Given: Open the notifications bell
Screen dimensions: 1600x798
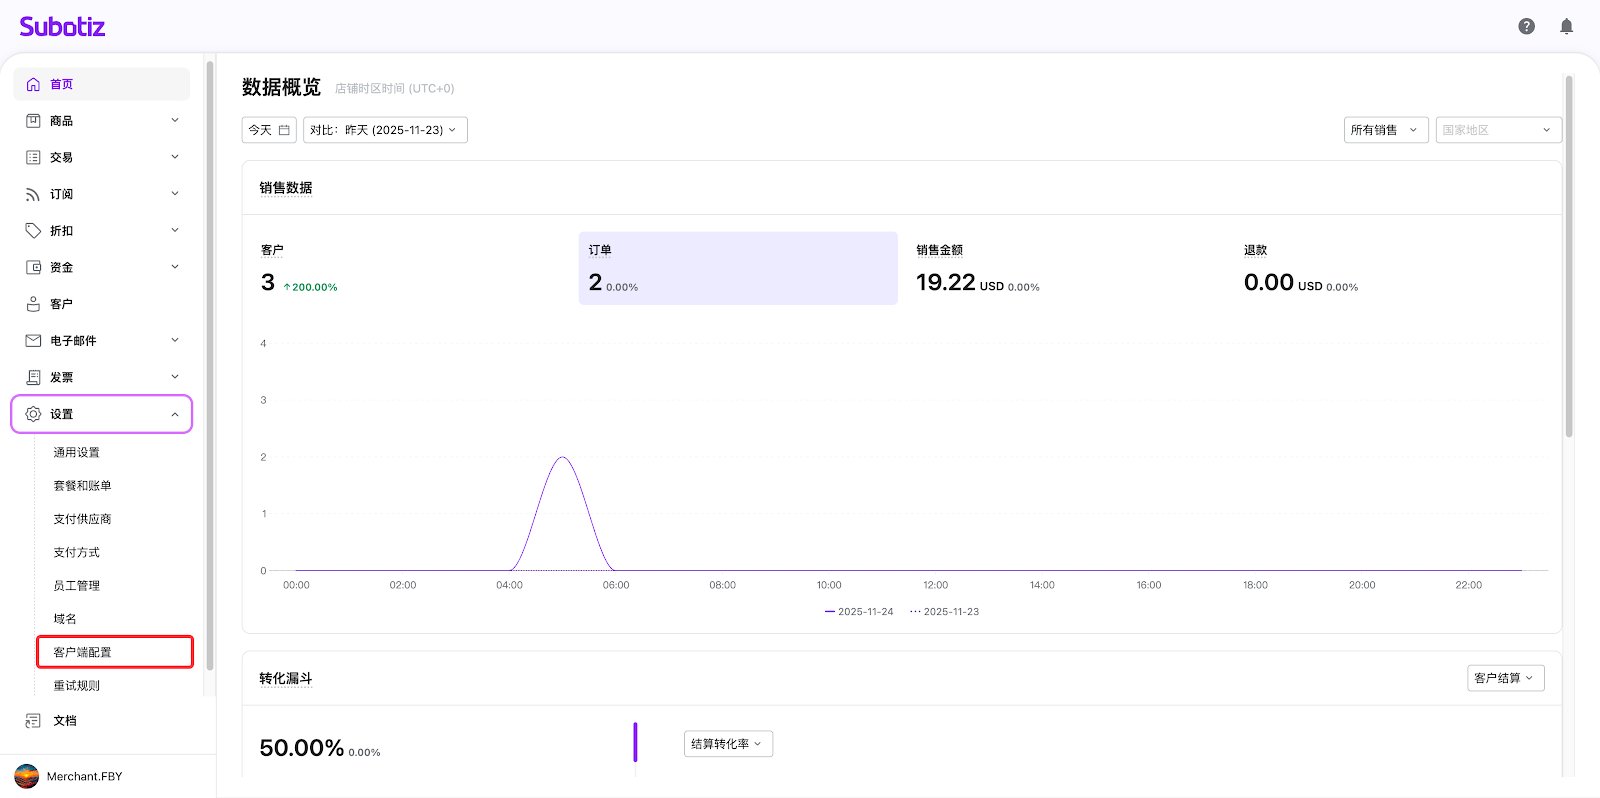Looking at the screenshot, I should 1566,26.
